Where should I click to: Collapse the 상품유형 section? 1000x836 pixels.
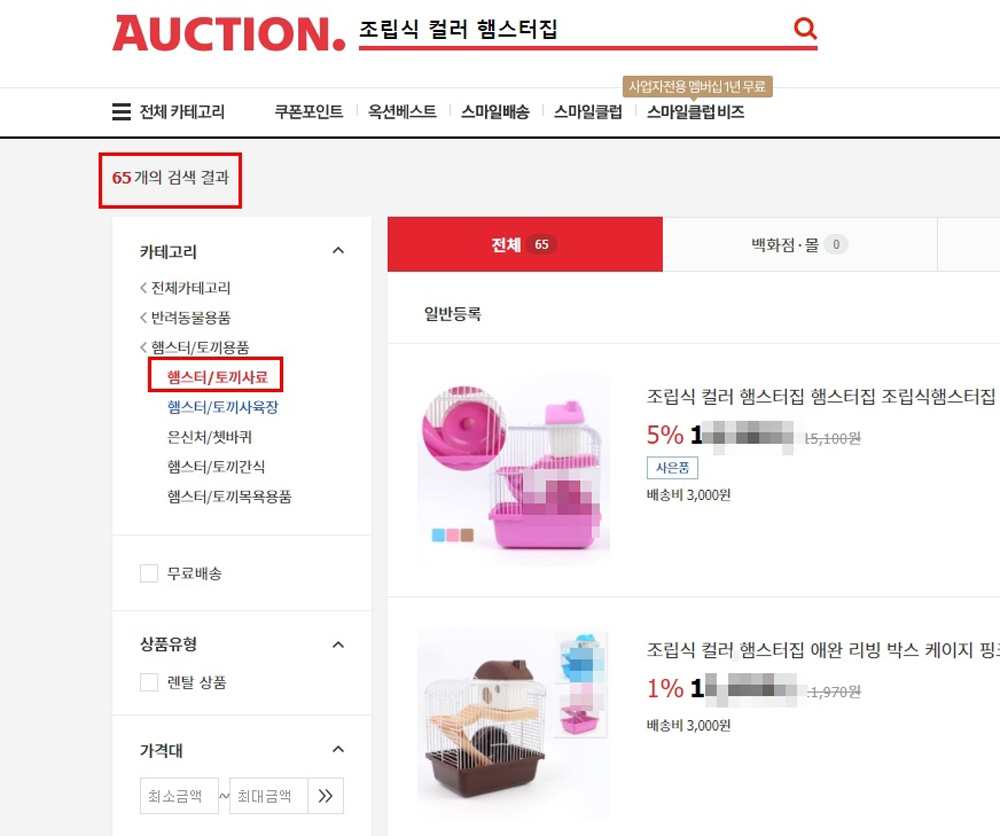pyautogui.click(x=338, y=645)
